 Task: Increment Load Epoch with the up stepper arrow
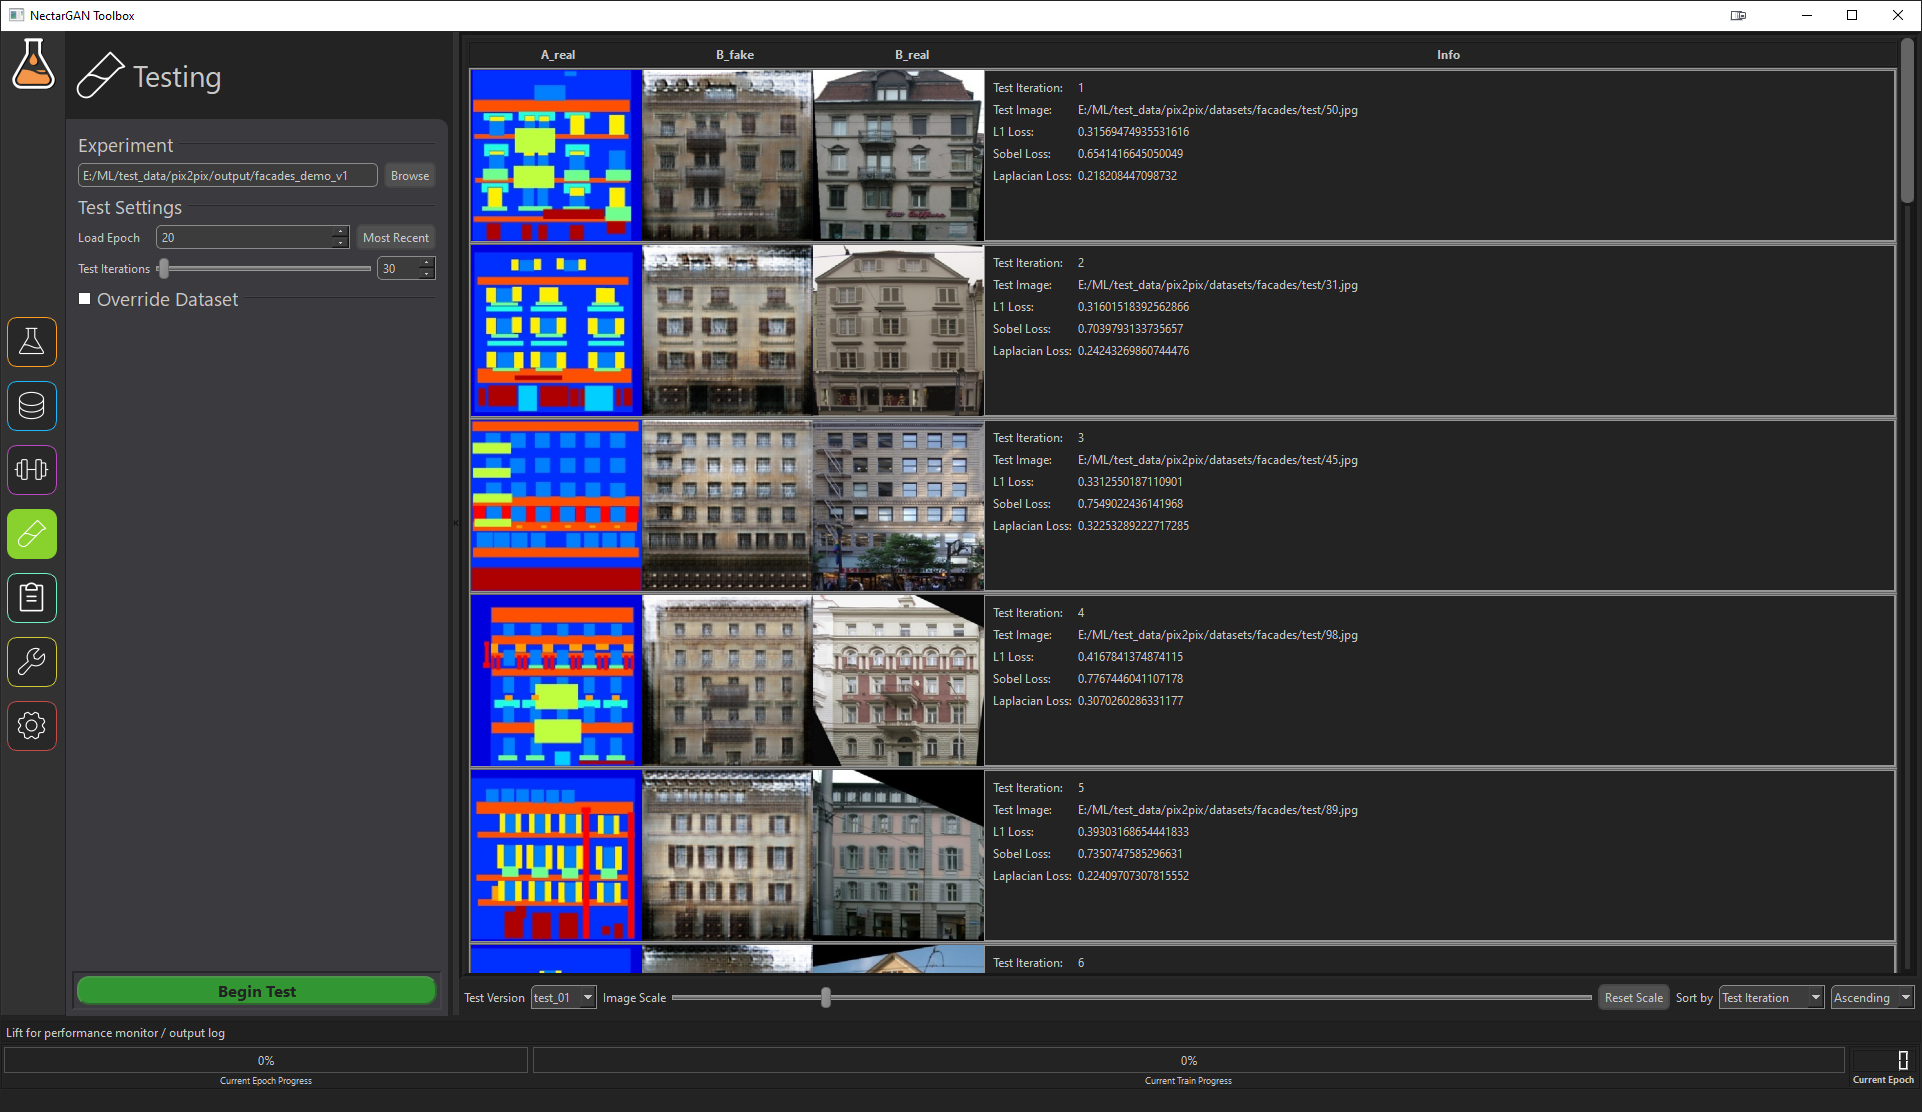click(340, 231)
